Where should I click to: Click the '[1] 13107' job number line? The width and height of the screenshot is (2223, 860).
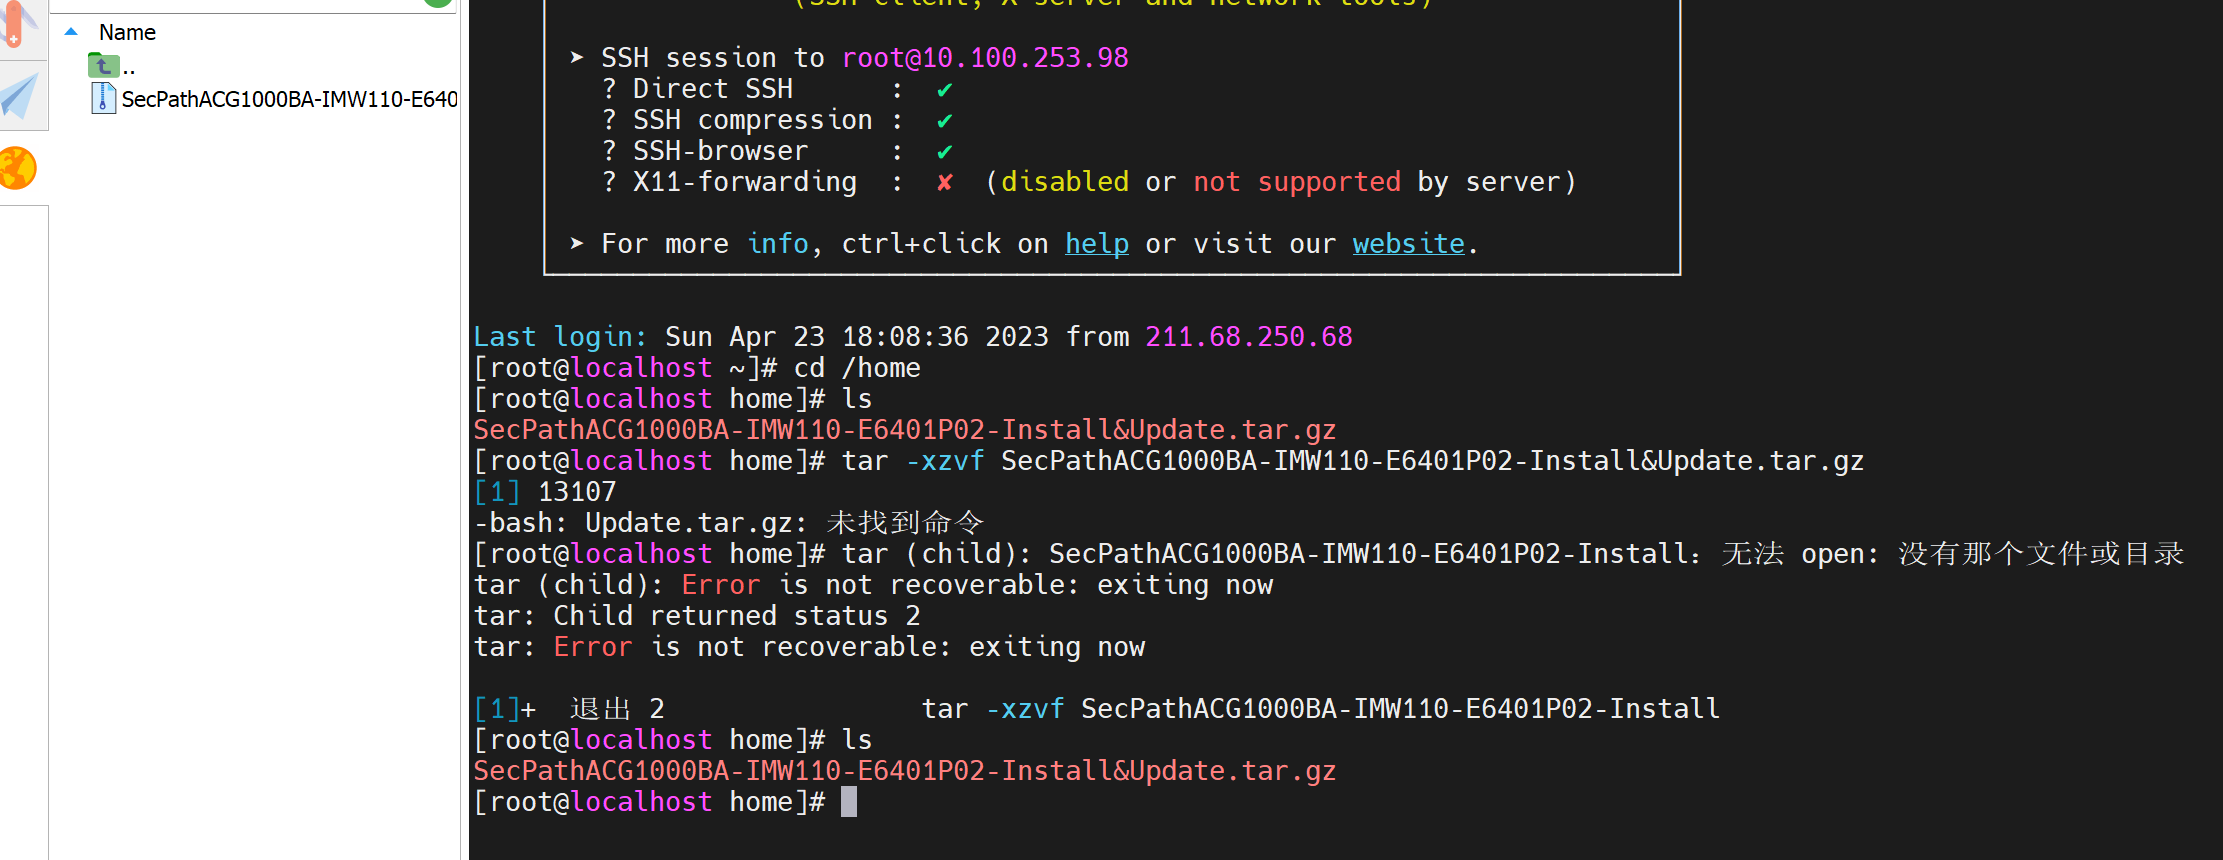(545, 492)
